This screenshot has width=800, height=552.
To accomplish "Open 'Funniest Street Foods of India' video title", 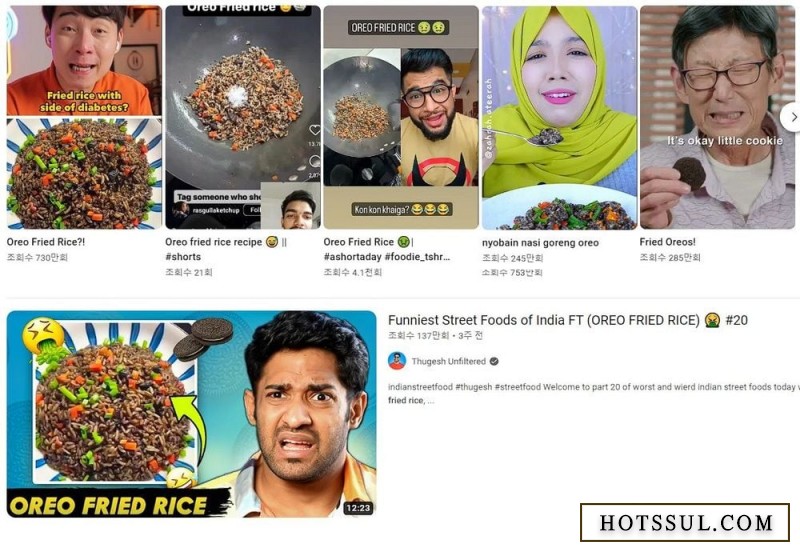I will pyautogui.click(x=568, y=320).
